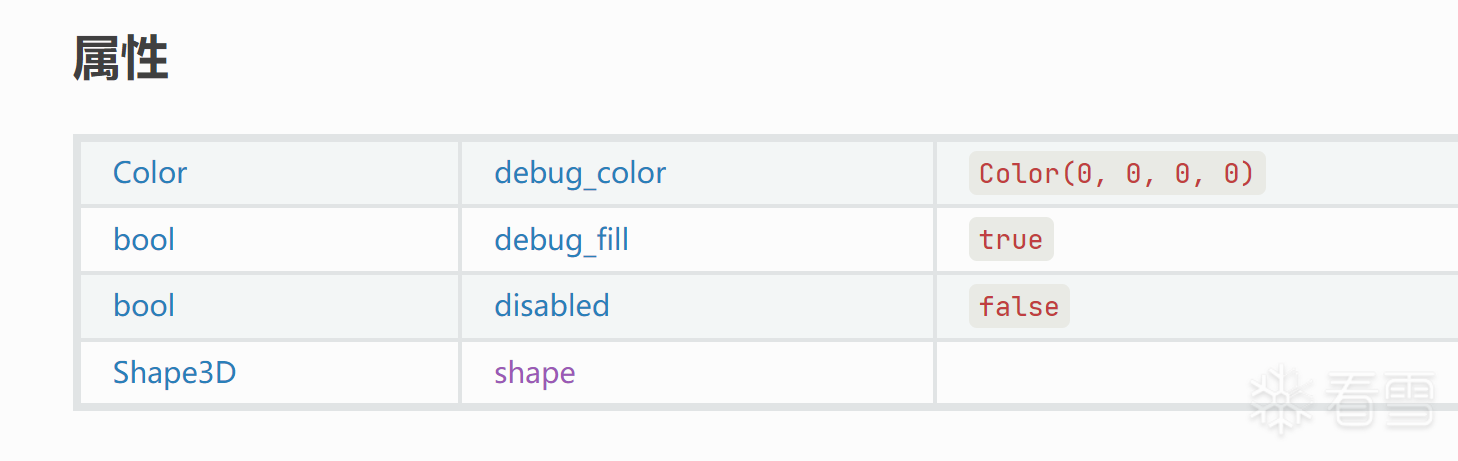Viewport: 1458px width, 461px height.
Task: Open bool type link in disabled row
Action: (x=144, y=306)
